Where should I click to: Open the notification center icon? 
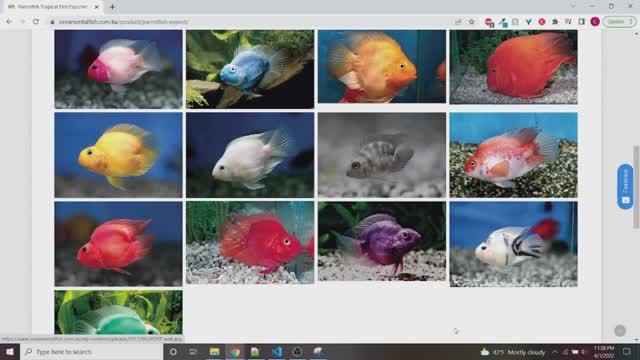(627, 352)
